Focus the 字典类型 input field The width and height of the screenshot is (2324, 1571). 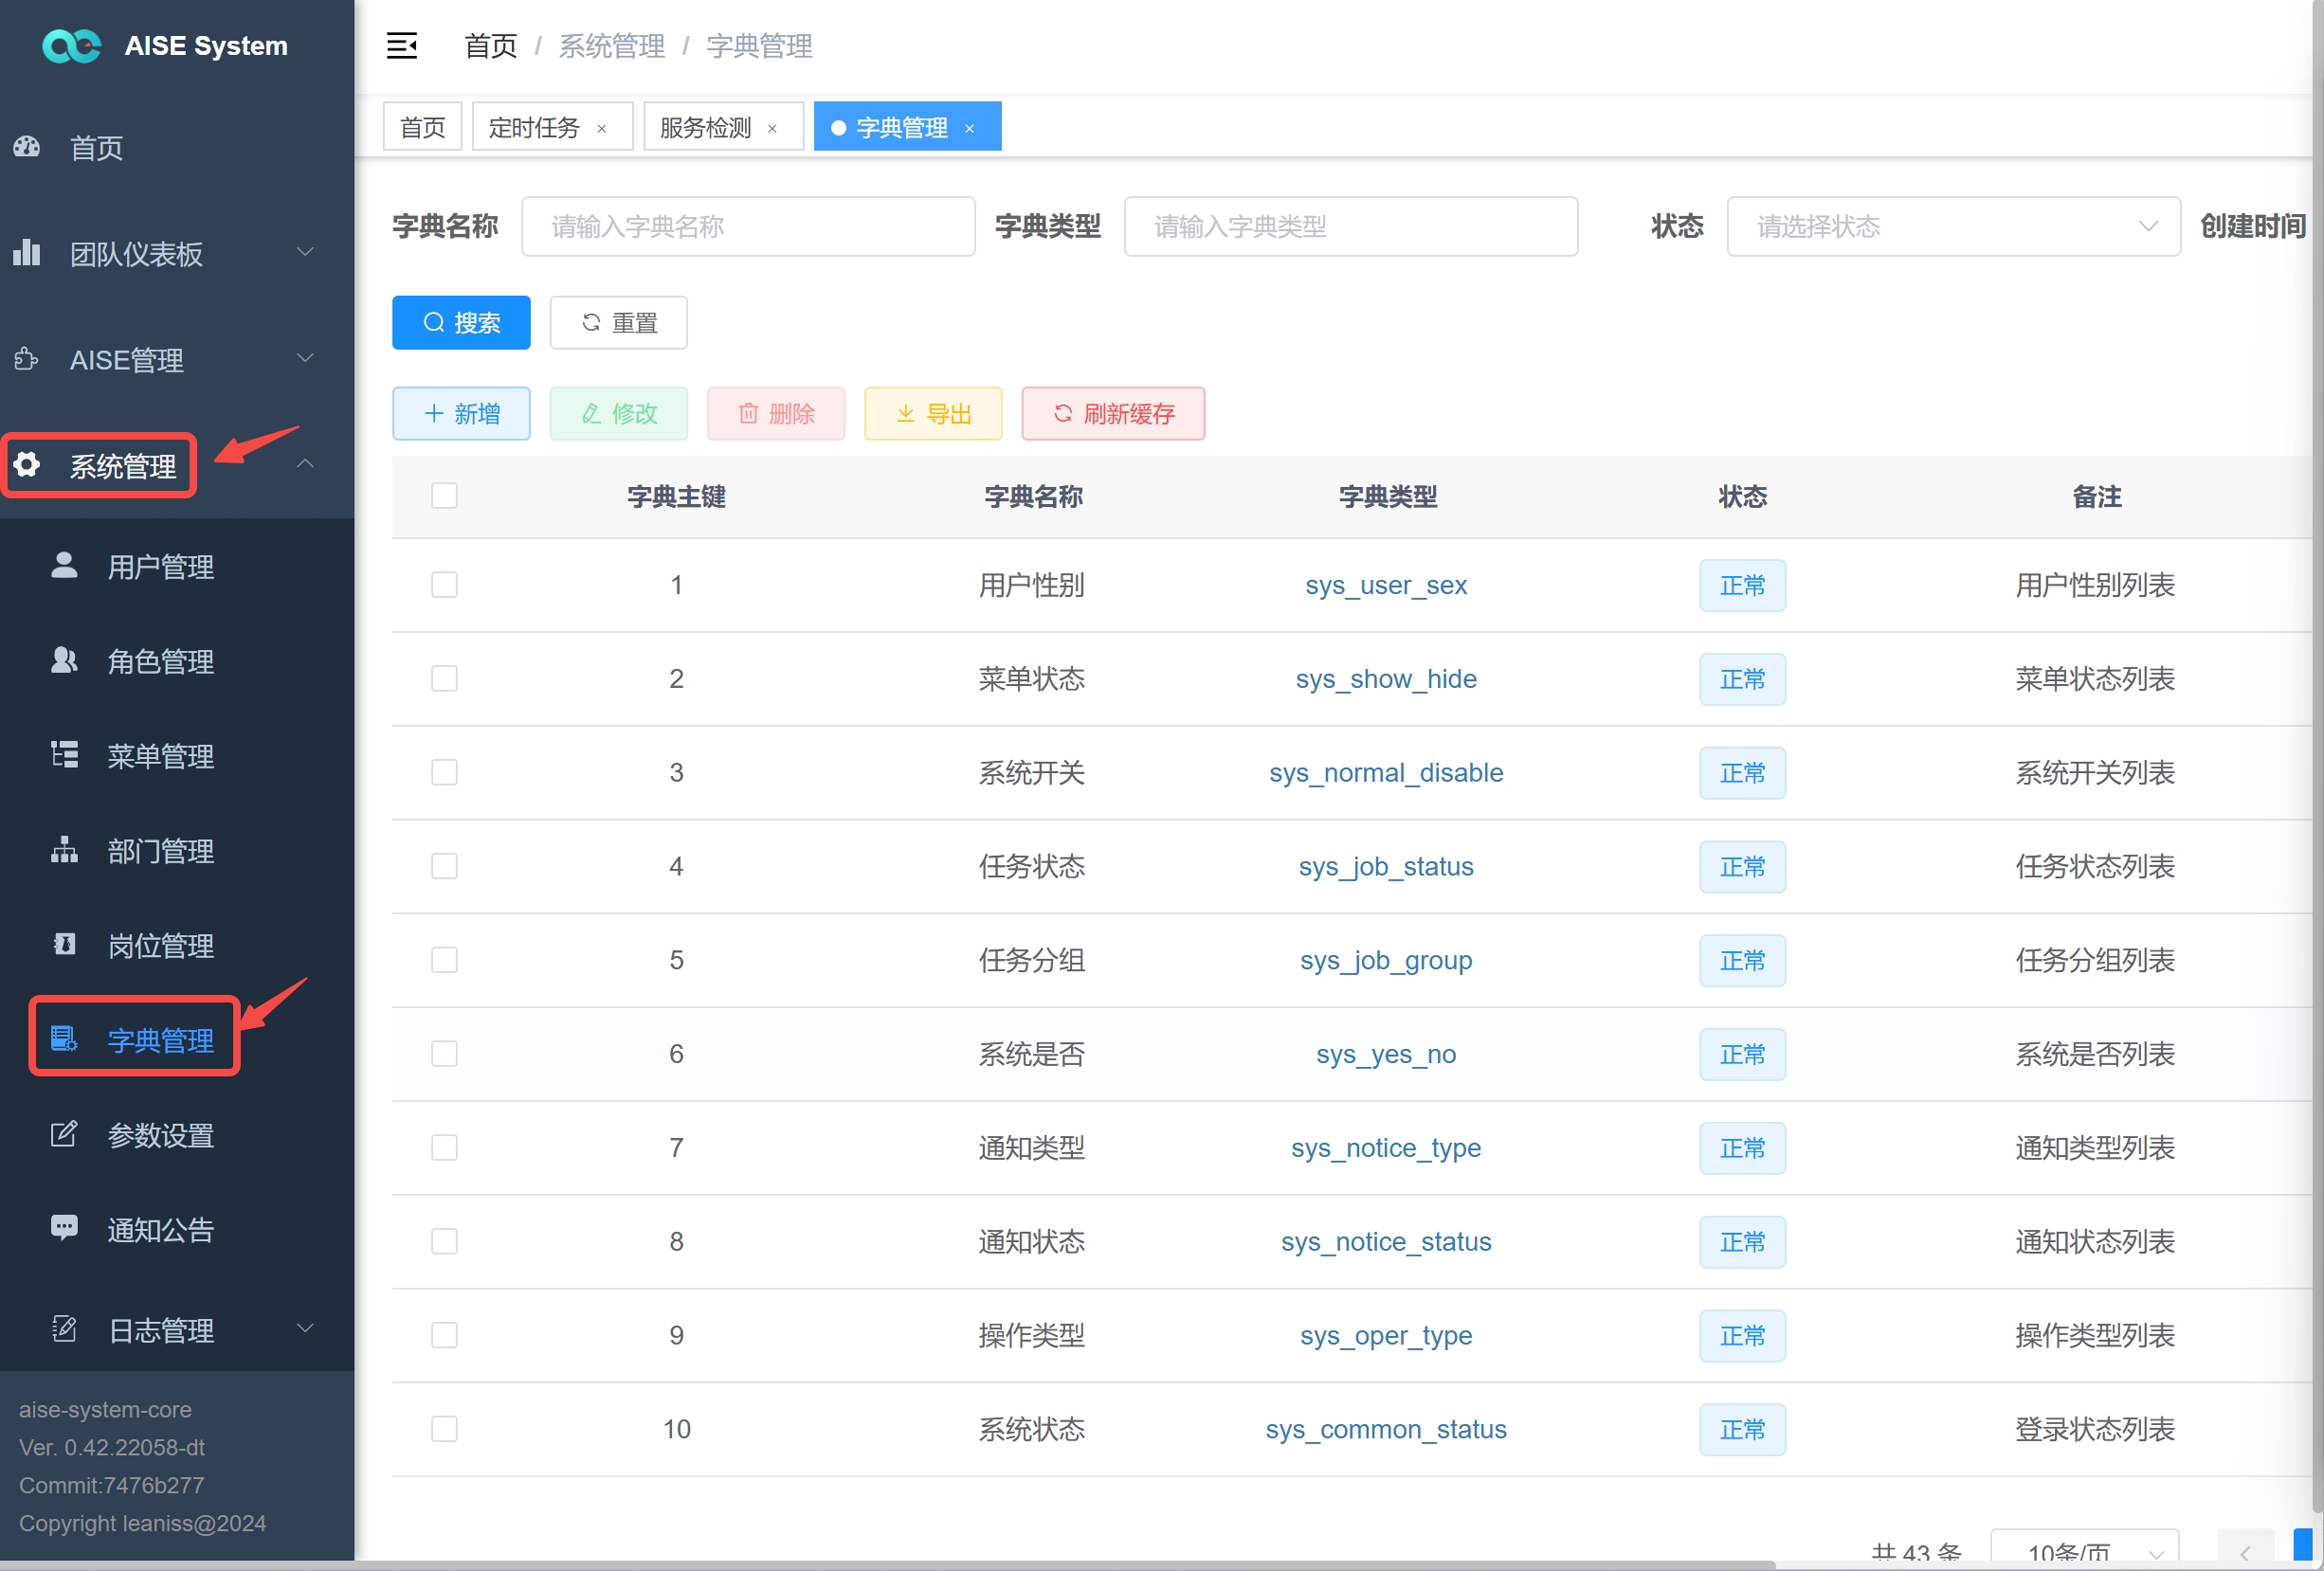pos(1351,227)
